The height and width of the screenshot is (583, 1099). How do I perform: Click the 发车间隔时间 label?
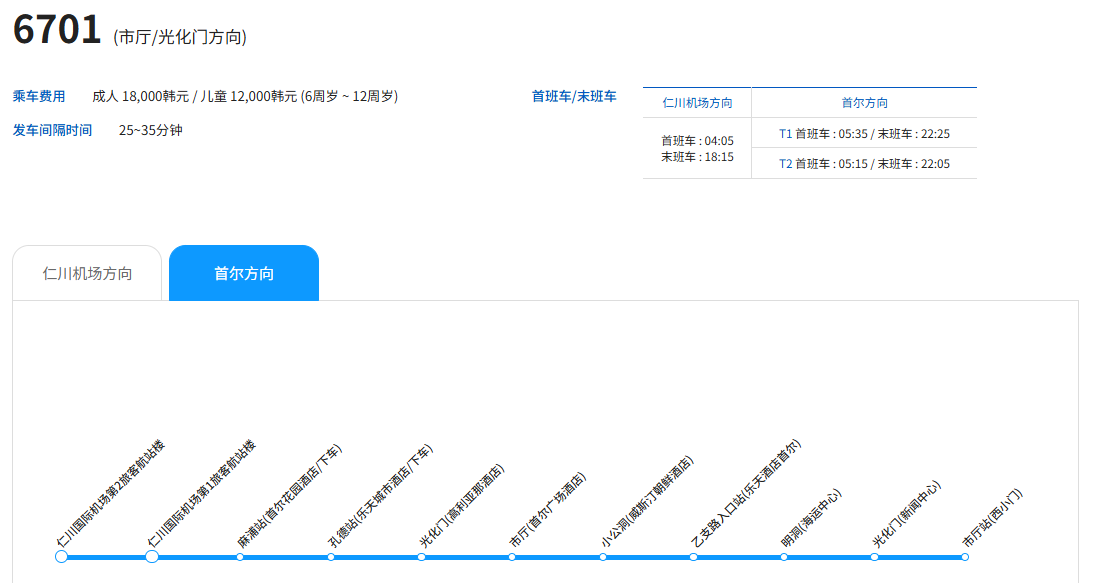[52, 130]
